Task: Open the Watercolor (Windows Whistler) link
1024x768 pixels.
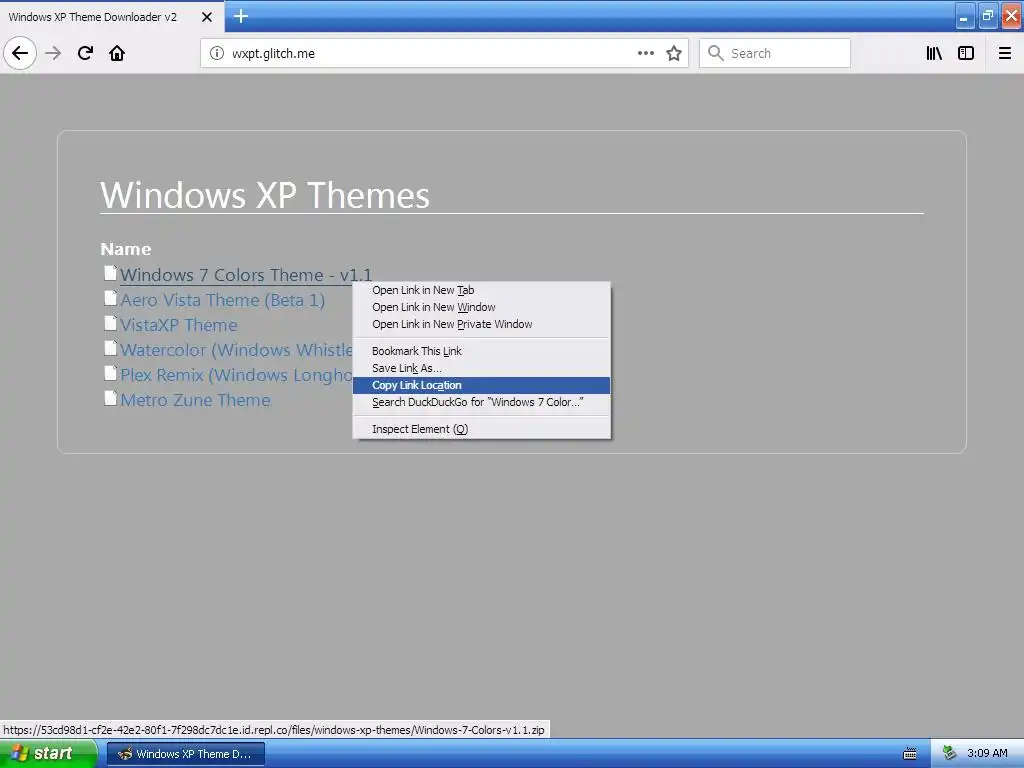Action: pyautogui.click(x=236, y=350)
